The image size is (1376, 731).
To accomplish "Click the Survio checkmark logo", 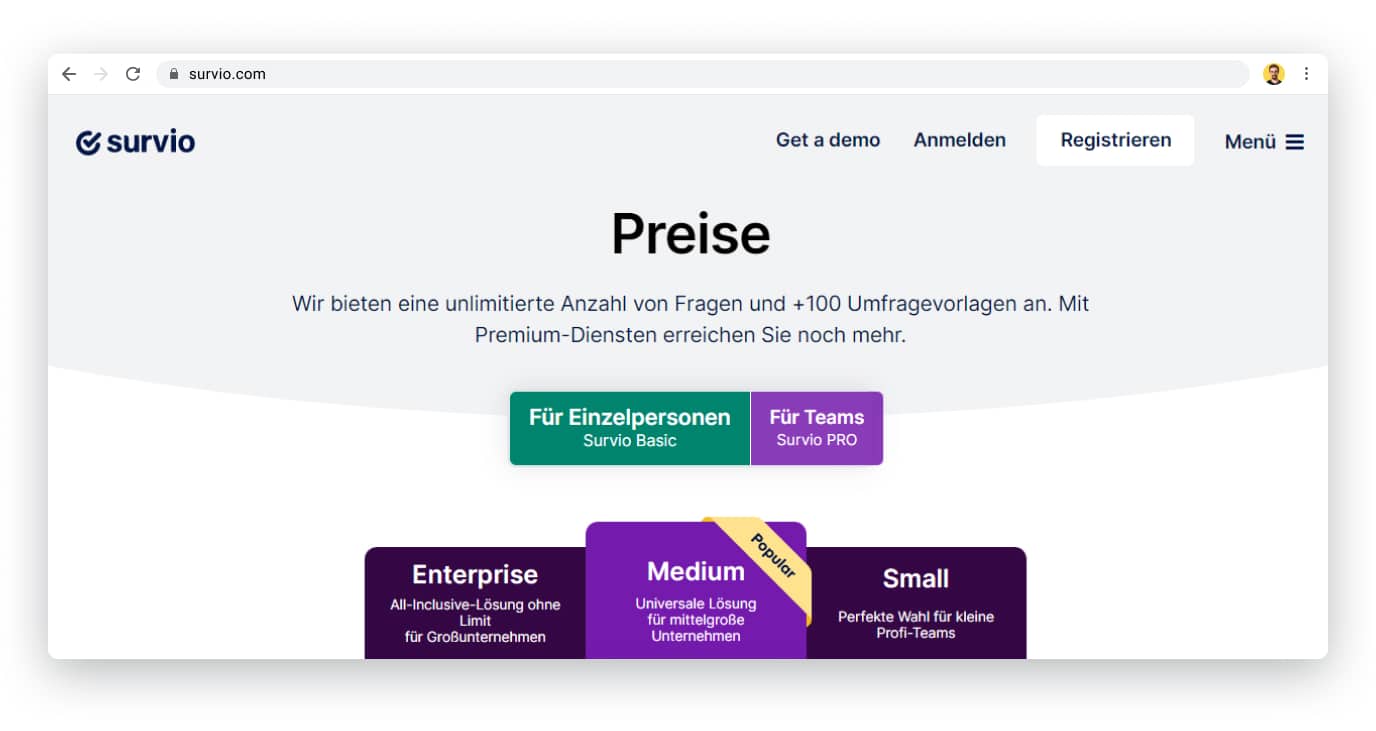I will pyautogui.click(x=89, y=142).
